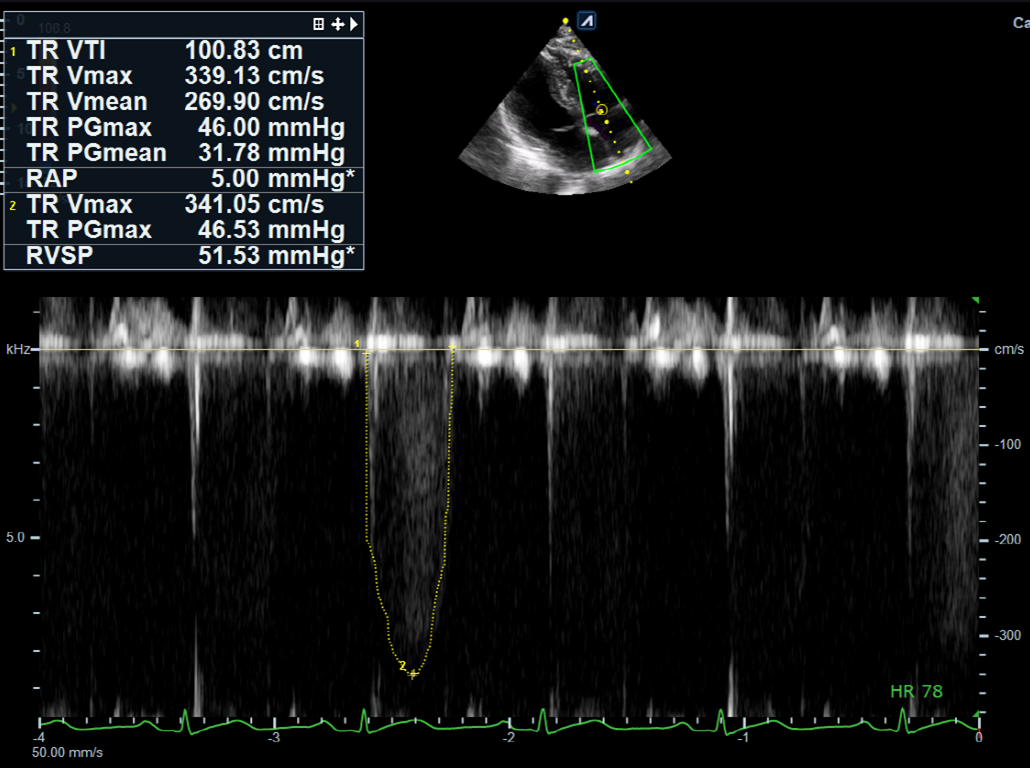The width and height of the screenshot is (1030, 768).
Task: Click the red 0 time marker at right
Action: click(979, 737)
